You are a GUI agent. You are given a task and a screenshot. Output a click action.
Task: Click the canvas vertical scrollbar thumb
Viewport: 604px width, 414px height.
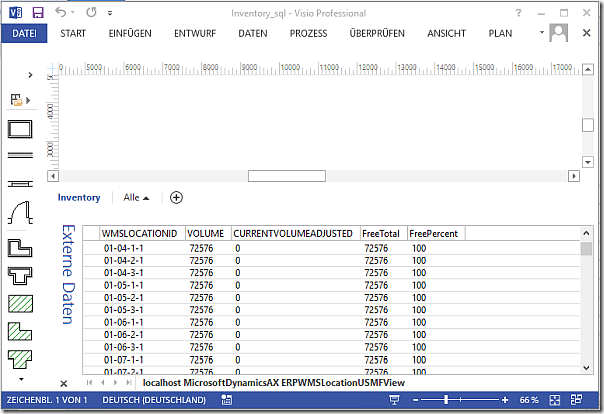coord(587,125)
